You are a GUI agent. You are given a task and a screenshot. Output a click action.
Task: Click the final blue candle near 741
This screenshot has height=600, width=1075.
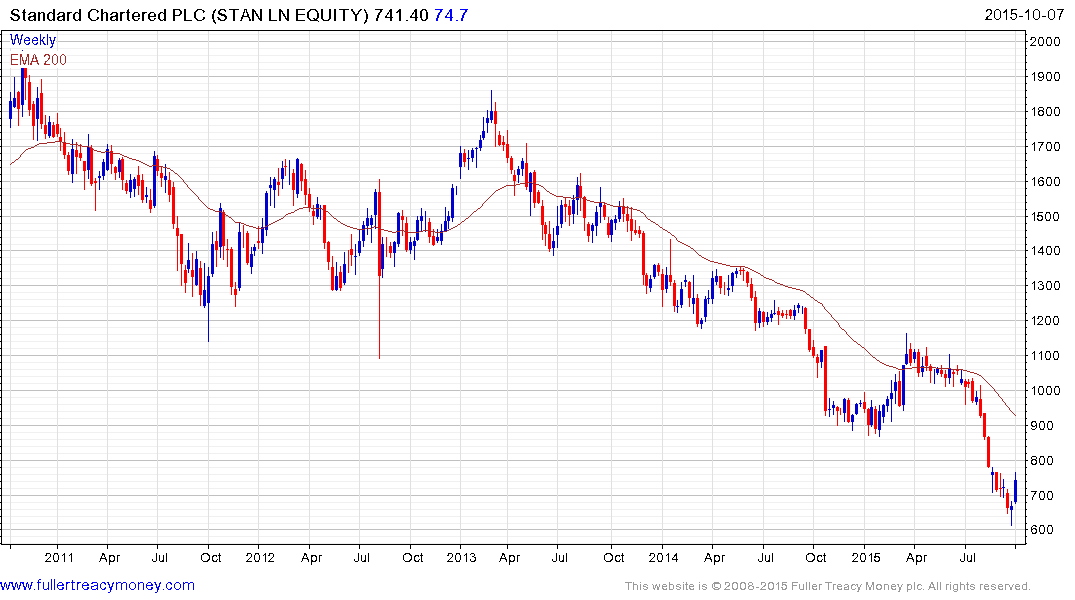click(1015, 488)
